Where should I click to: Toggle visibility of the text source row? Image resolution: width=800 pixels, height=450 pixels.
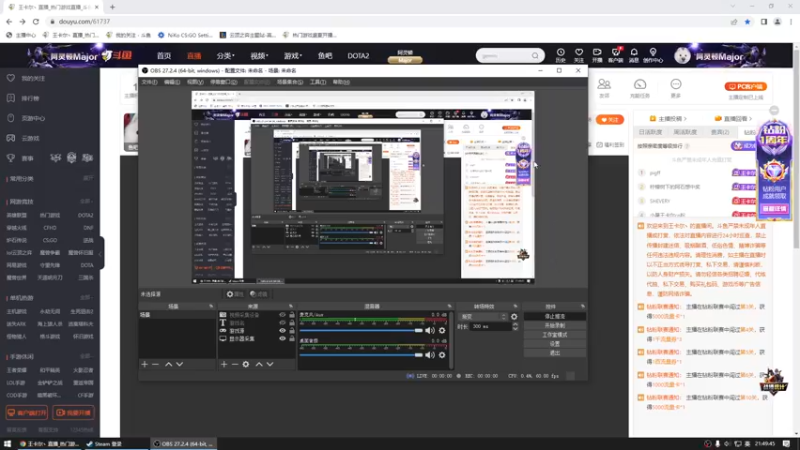pos(282,322)
